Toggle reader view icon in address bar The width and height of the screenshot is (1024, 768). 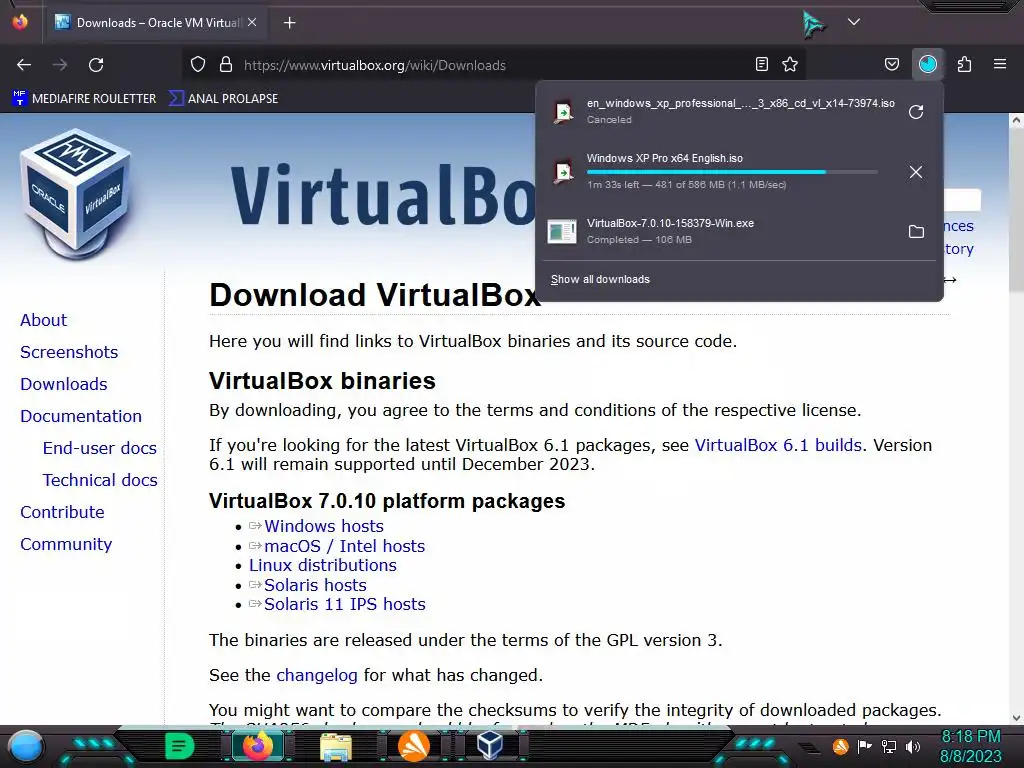point(761,64)
